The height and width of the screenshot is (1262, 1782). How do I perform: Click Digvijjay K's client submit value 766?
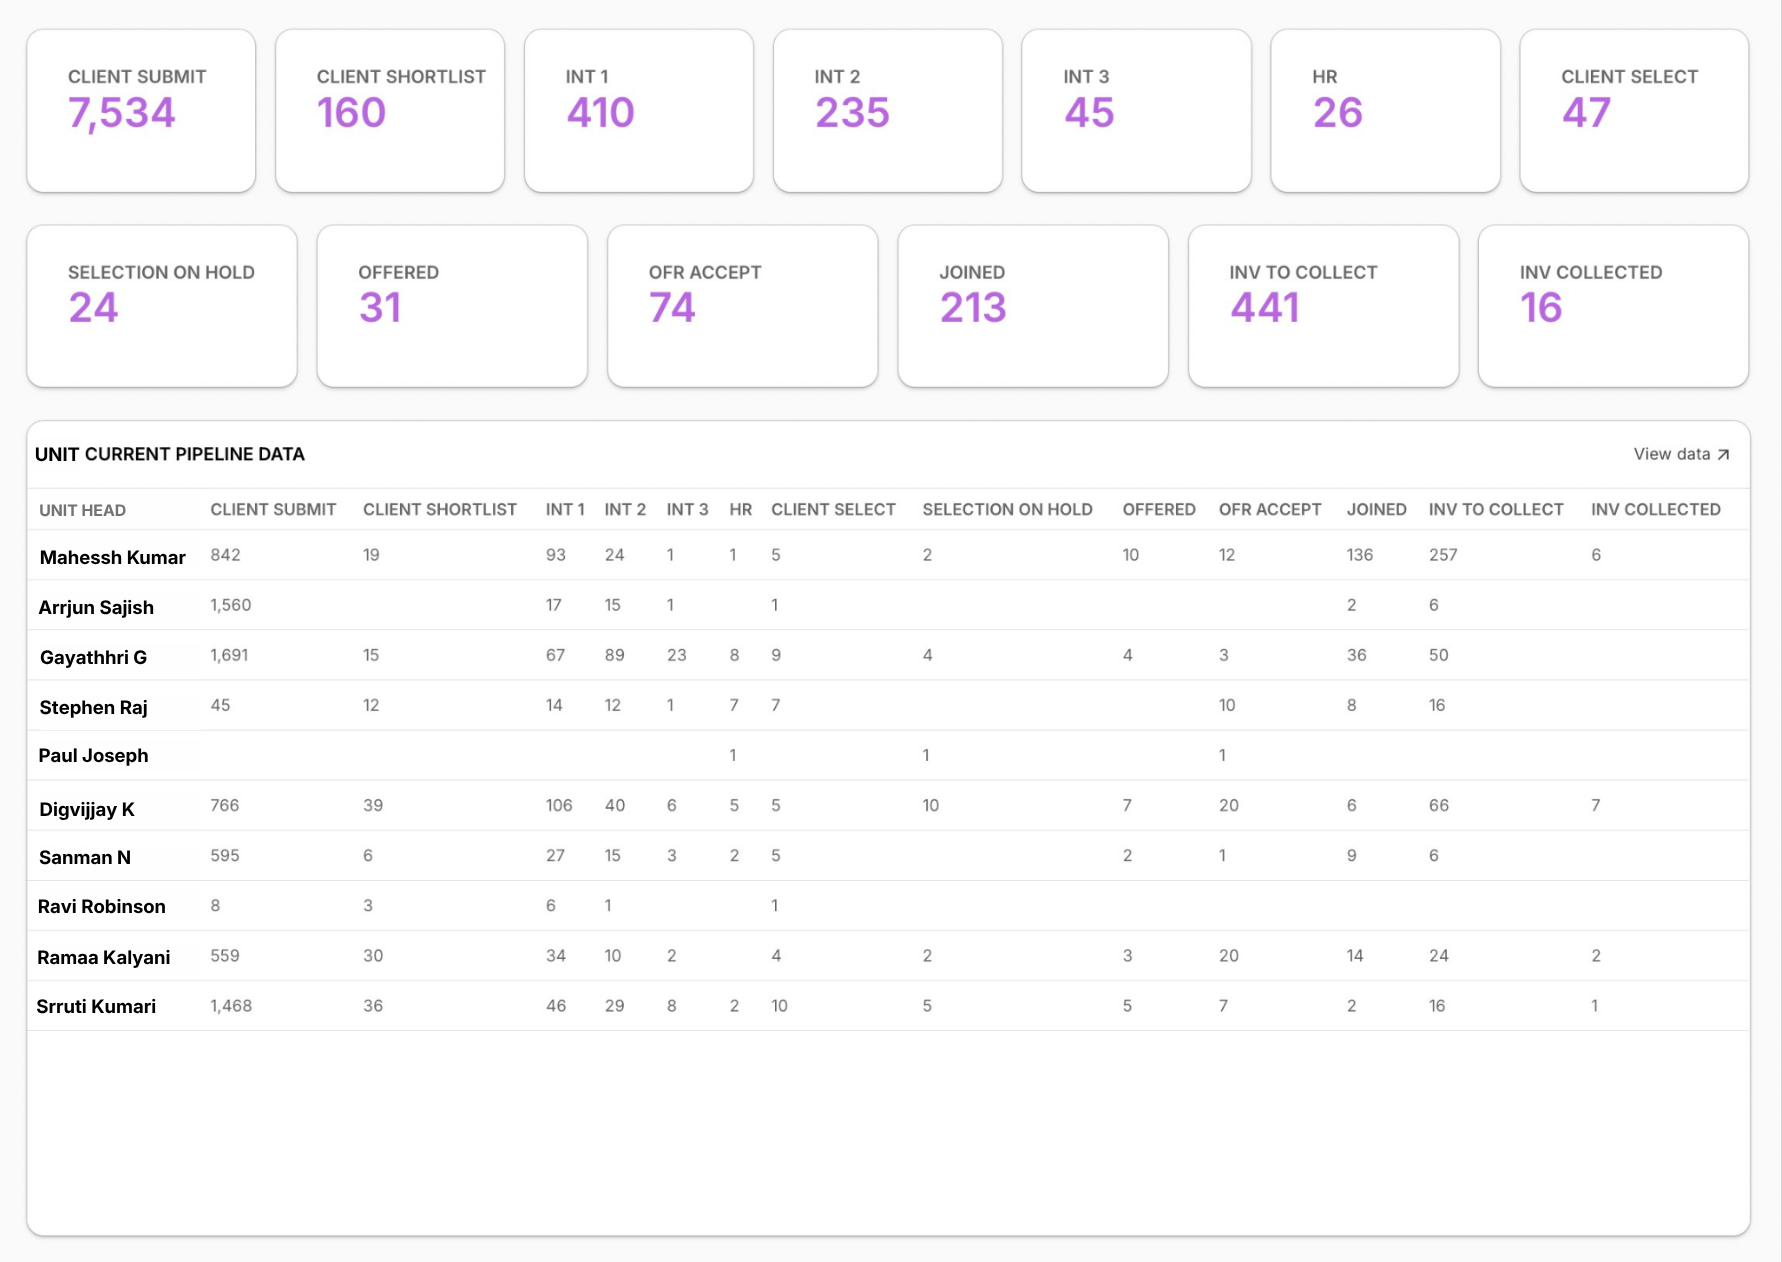point(225,805)
